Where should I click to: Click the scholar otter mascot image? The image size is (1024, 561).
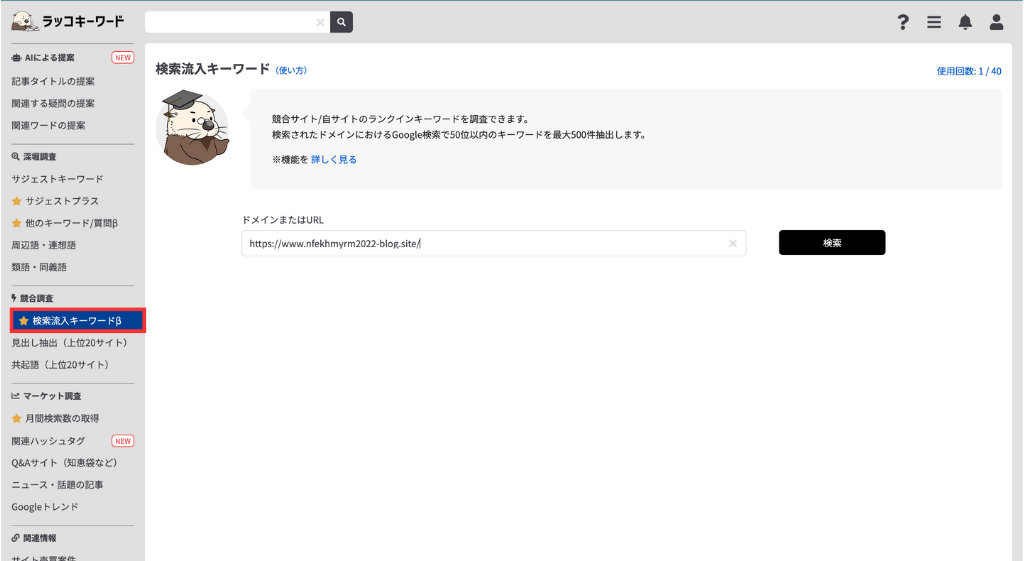pyautogui.click(x=193, y=128)
